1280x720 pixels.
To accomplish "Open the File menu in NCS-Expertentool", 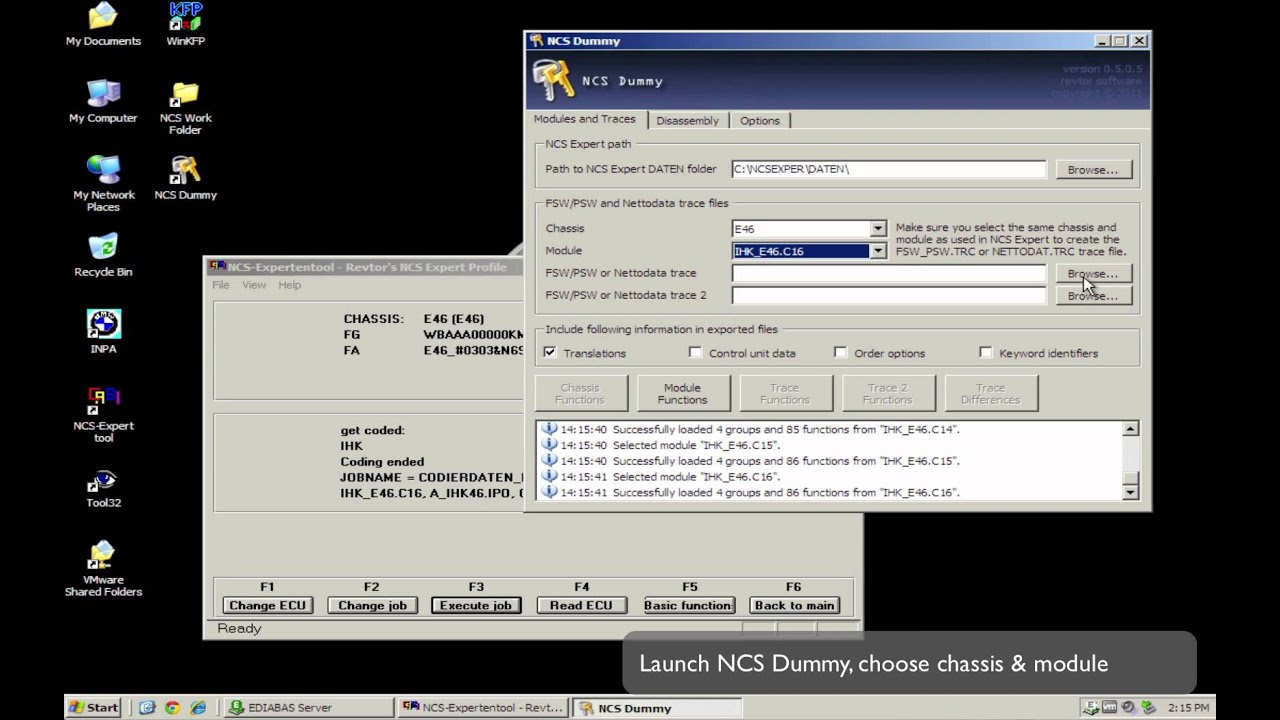I will click(x=221, y=285).
